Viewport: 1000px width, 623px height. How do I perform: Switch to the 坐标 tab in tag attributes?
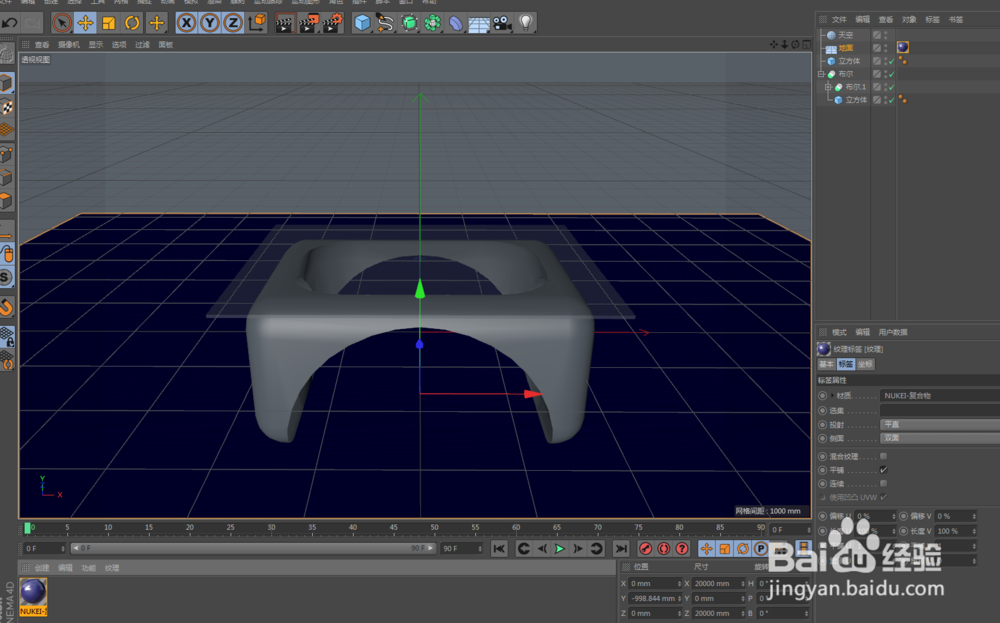pyautogui.click(x=867, y=364)
